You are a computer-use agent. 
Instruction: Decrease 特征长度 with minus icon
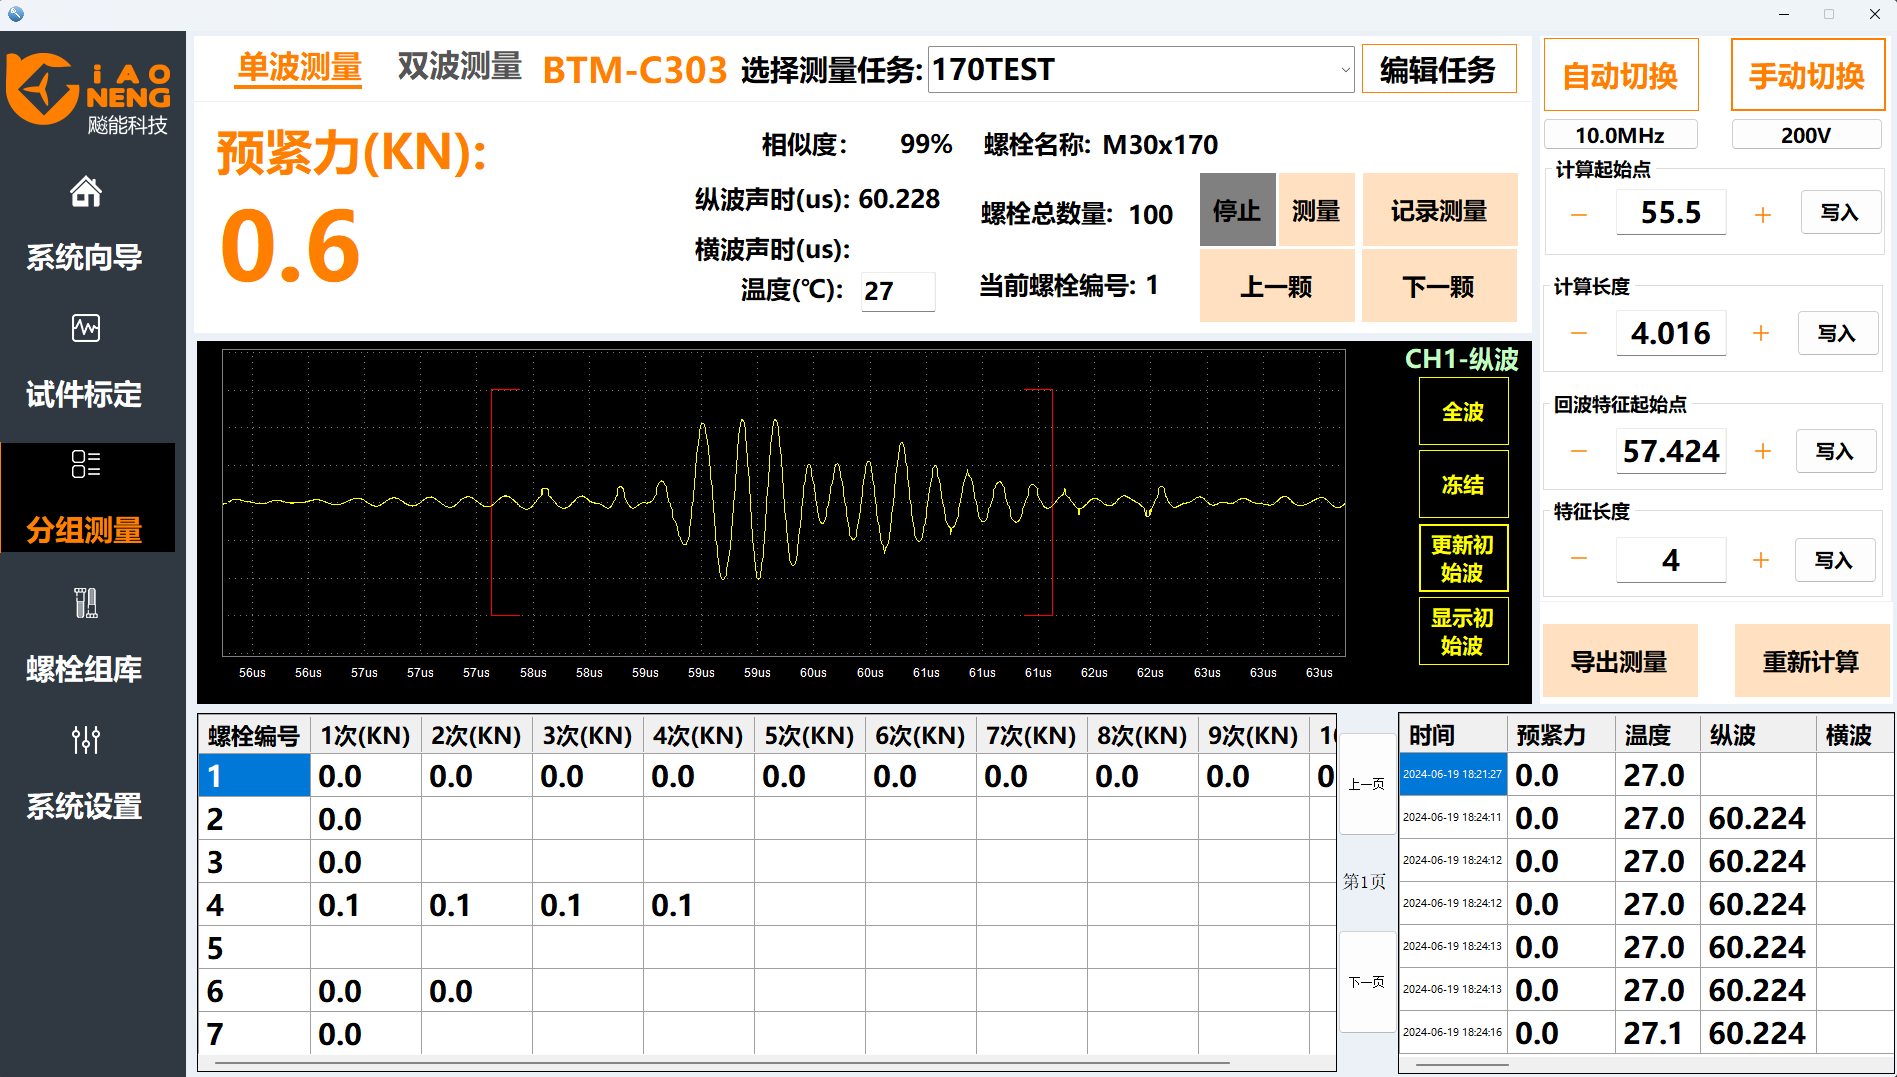pos(1579,559)
